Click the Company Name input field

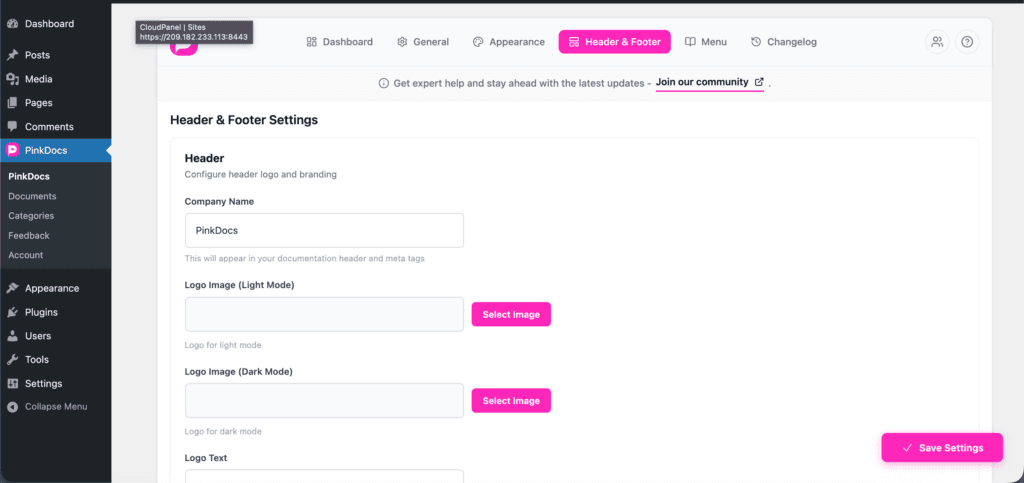(x=324, y=230)
